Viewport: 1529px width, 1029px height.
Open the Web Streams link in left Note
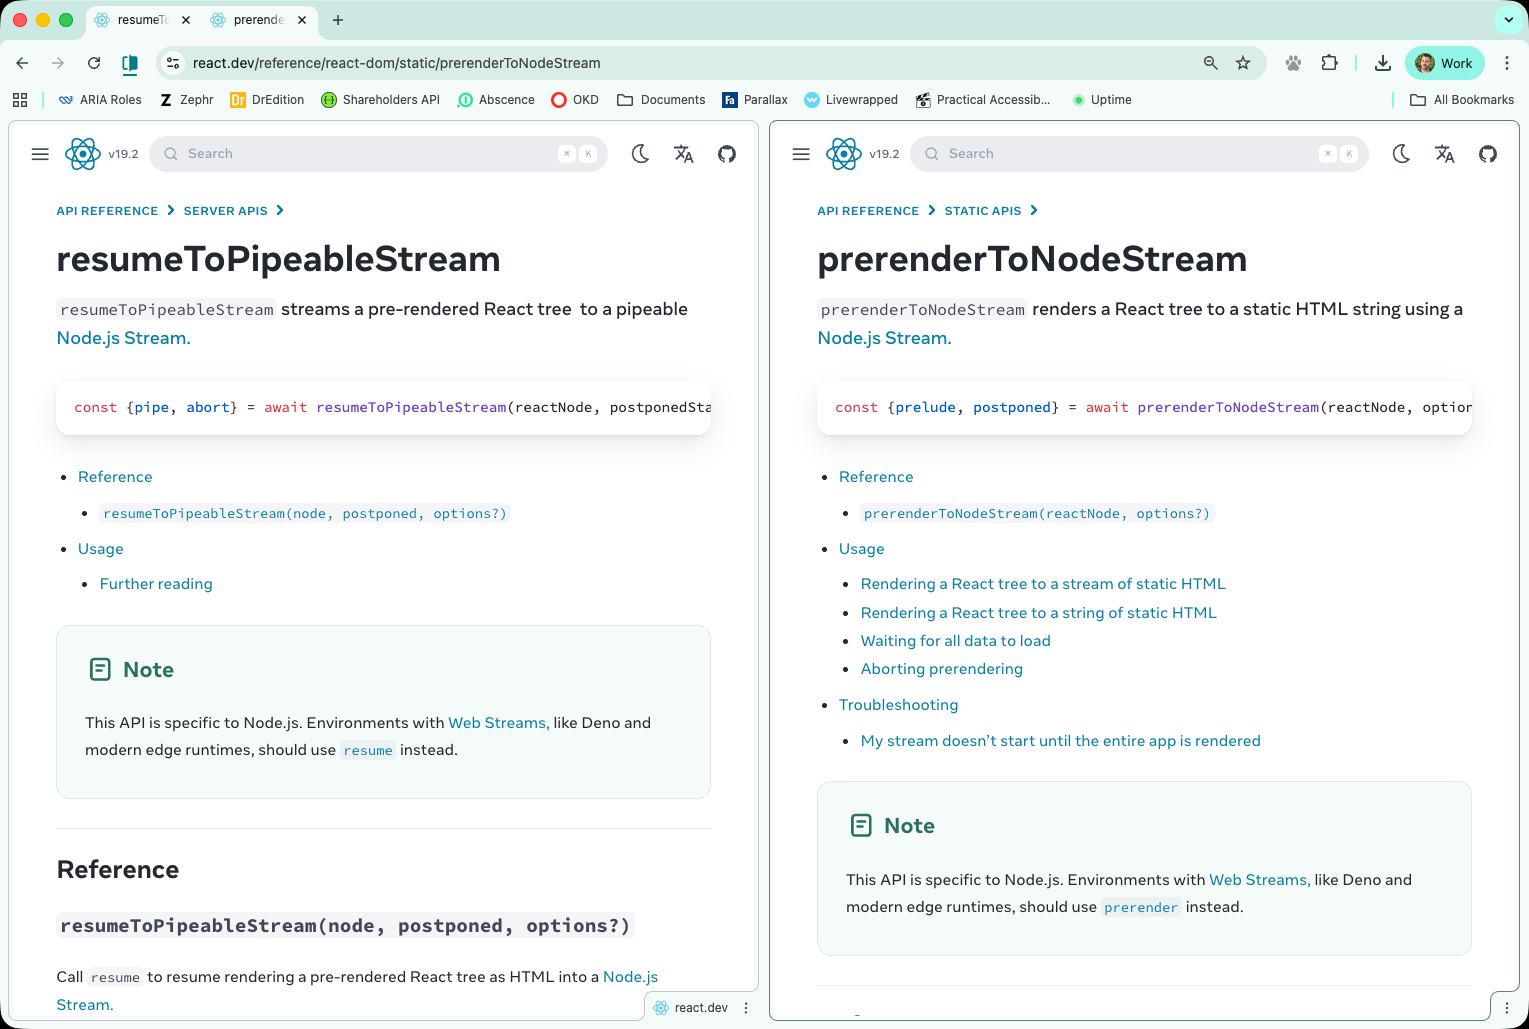(497, 723)
